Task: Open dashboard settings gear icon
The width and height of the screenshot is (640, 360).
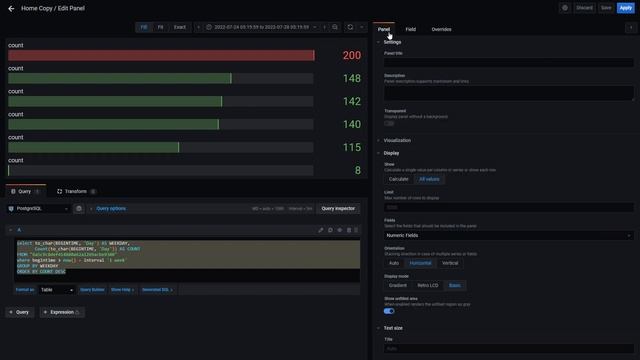Action: 565,8
